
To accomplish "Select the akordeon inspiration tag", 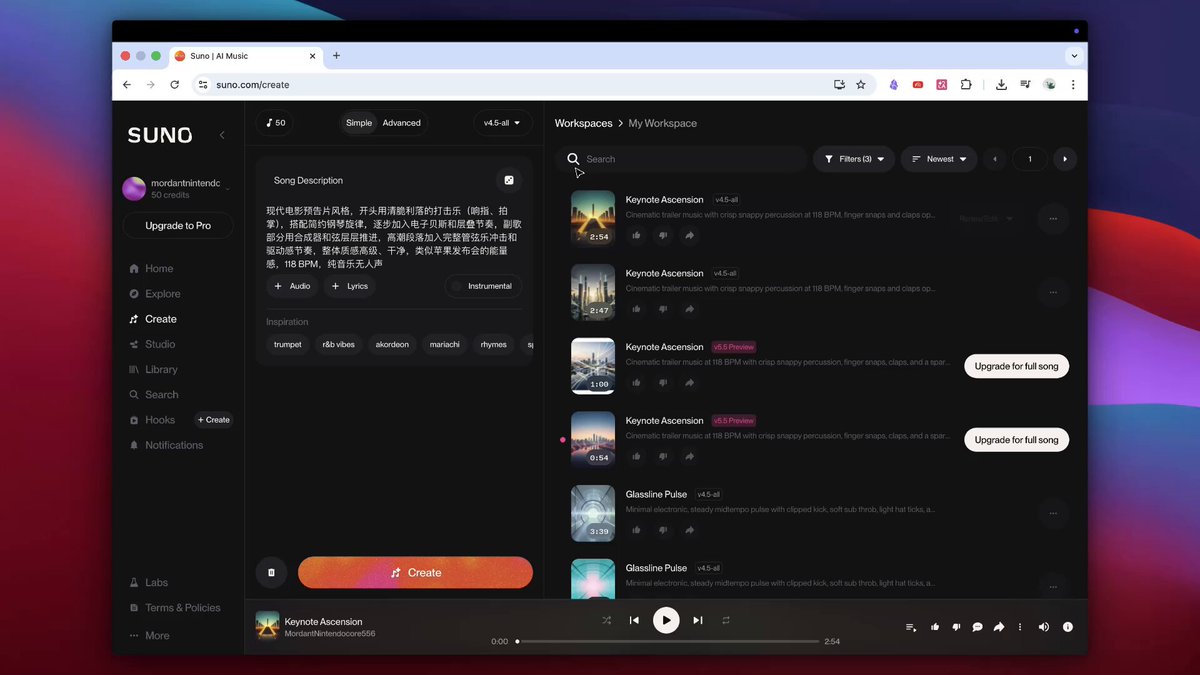I will [x=392, y=344].
